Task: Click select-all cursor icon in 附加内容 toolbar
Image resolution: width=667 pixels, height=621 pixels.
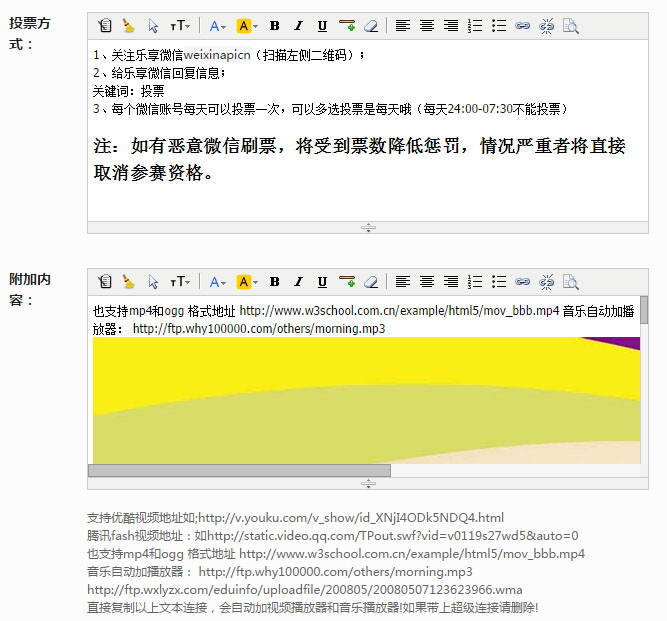Action: pos(153,282)
